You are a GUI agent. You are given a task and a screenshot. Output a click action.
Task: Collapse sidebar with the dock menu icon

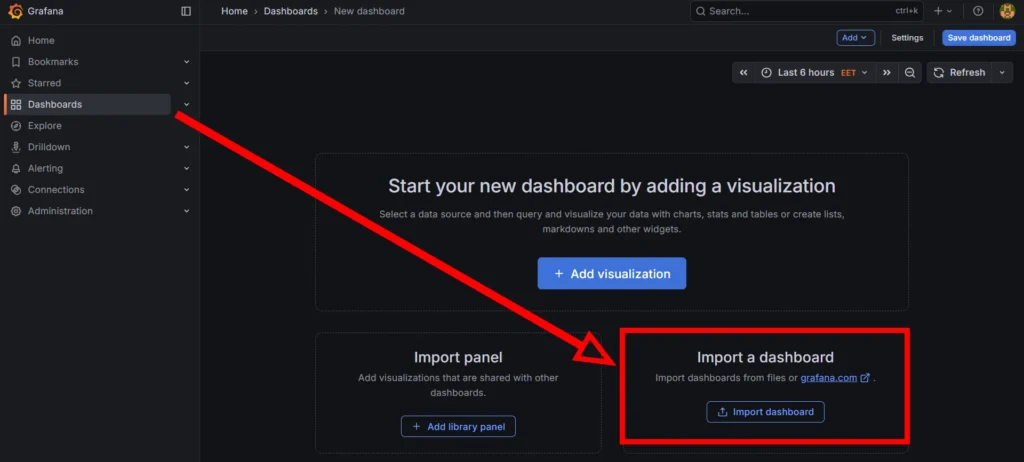pyautogui.click(x=186, y=11)
